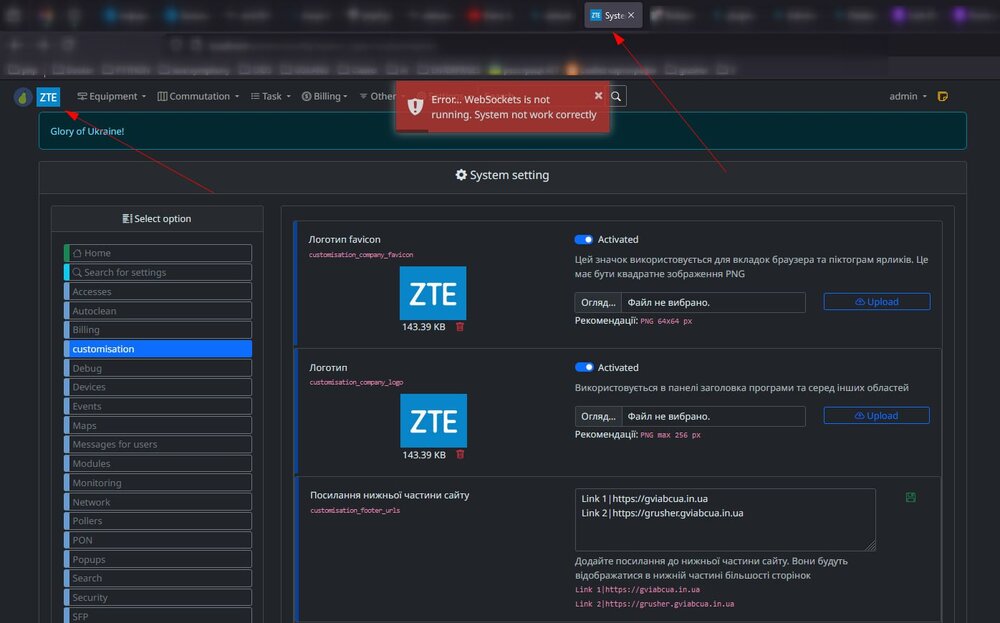The width and height of the screenshot is (1000, 623).
Task: Click the round pear icon at top left
Action: point(22,97)
